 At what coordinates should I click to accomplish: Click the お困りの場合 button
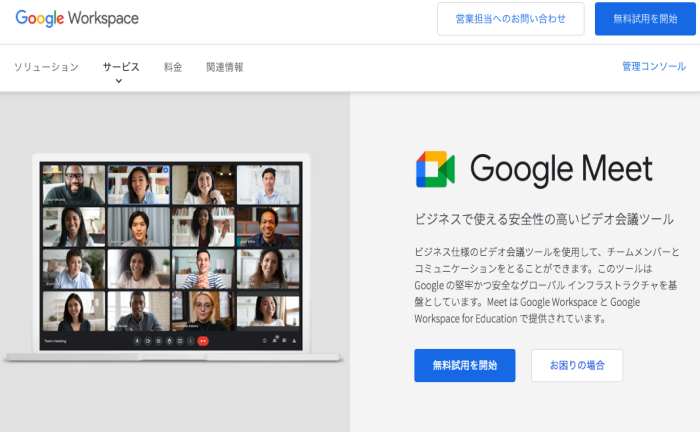[x=577, y=366]
